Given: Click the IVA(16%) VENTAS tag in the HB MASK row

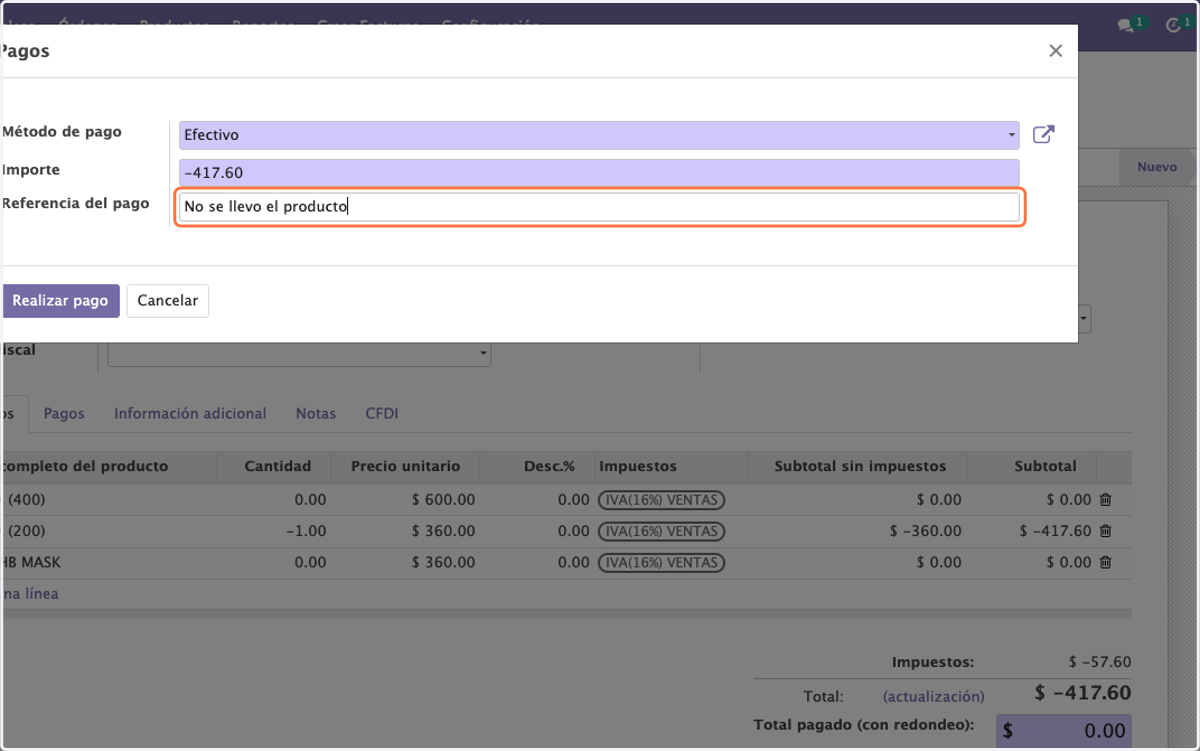Looking at the screenshot, I should [661, 563].
